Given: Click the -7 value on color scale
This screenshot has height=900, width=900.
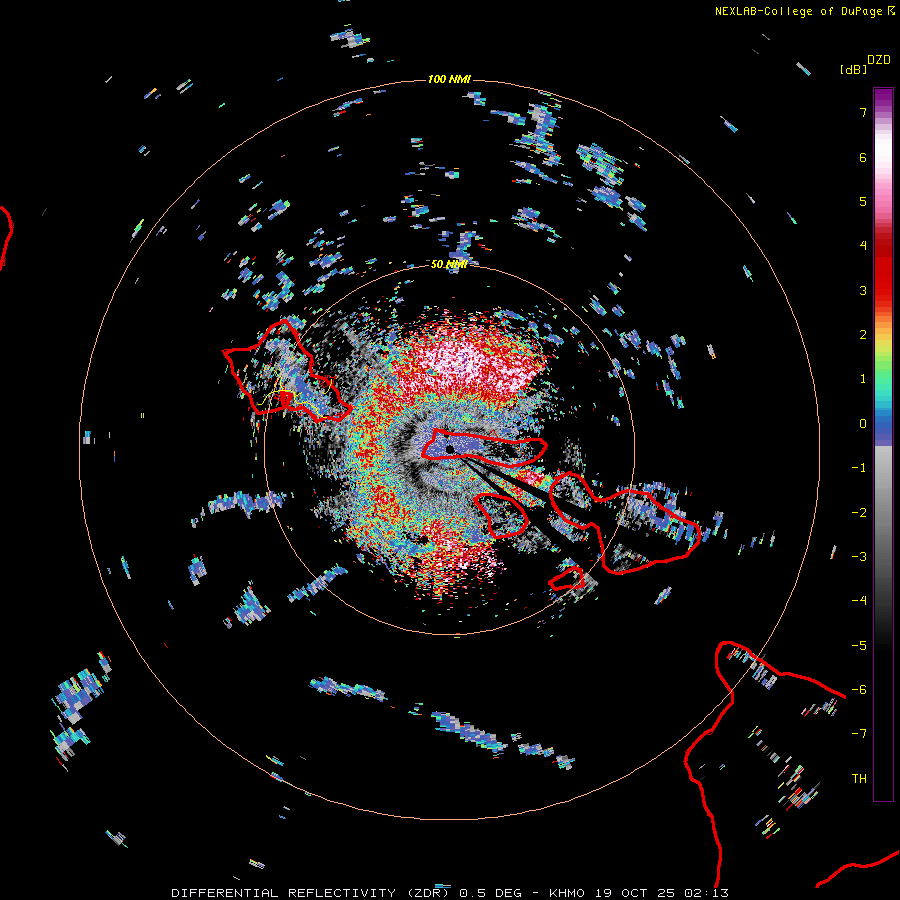Looking at the screenshot, I should click(x=859, y=734).
